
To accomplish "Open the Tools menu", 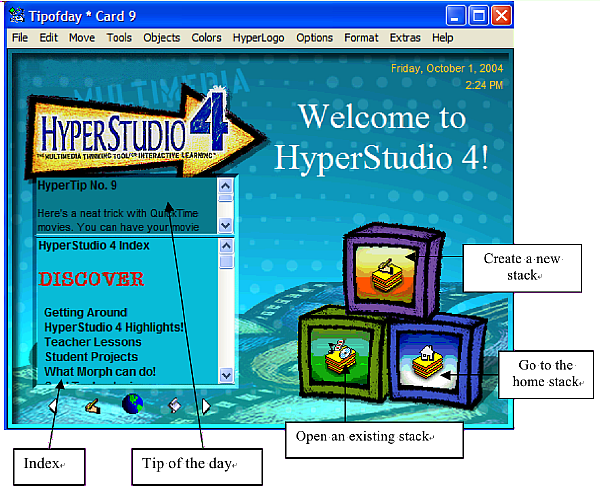I will tap(119, 38).
